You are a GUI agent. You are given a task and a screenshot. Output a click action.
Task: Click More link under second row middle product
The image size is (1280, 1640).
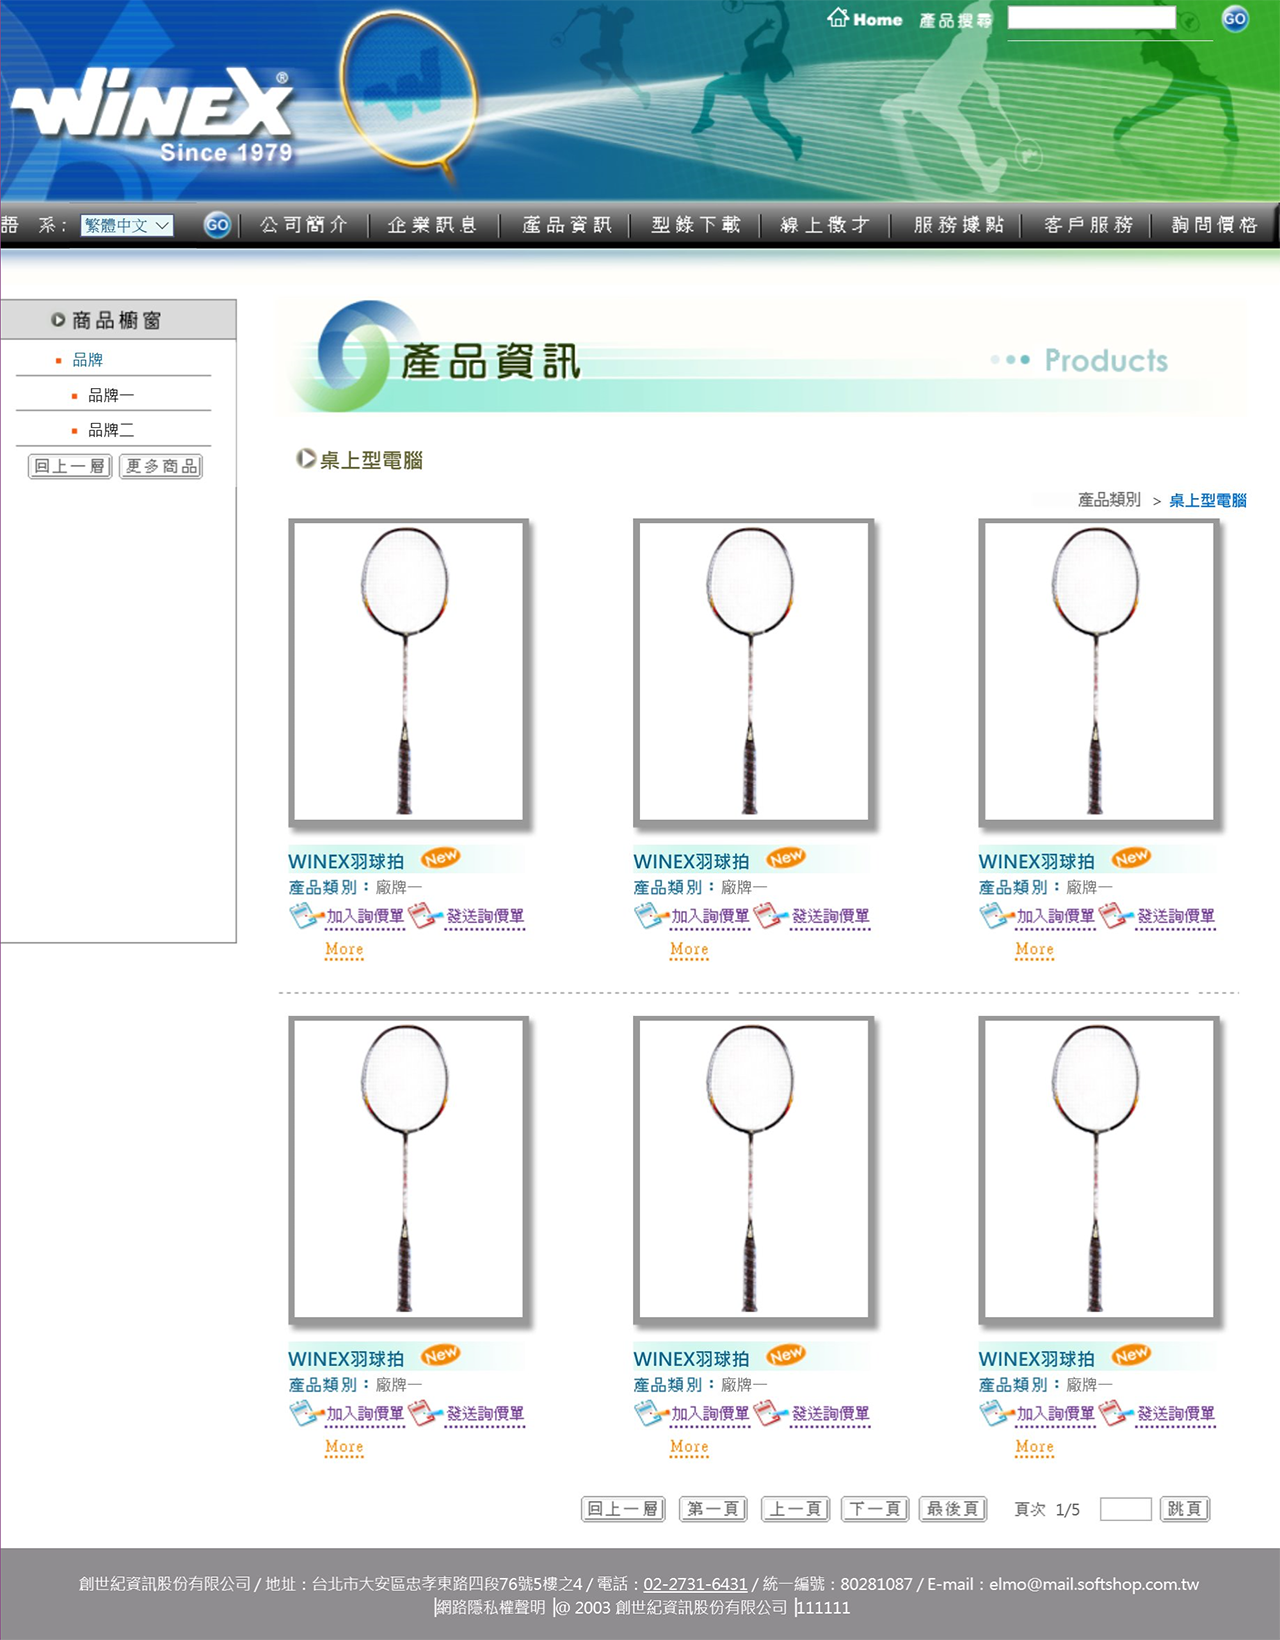(689, 1448)
